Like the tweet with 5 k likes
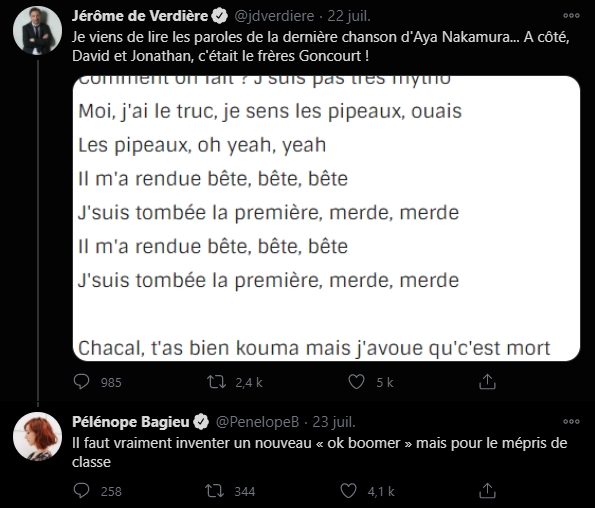 point(356,382)
